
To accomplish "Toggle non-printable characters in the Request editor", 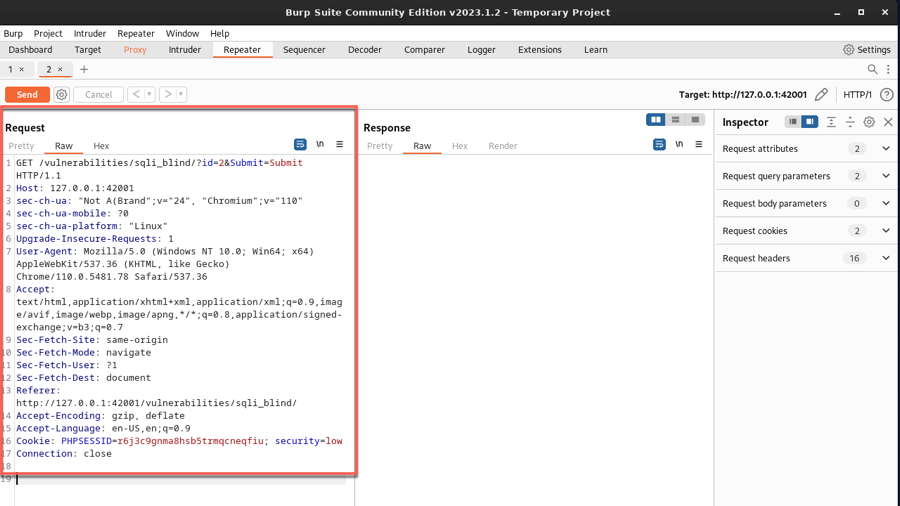I will 320,144.
